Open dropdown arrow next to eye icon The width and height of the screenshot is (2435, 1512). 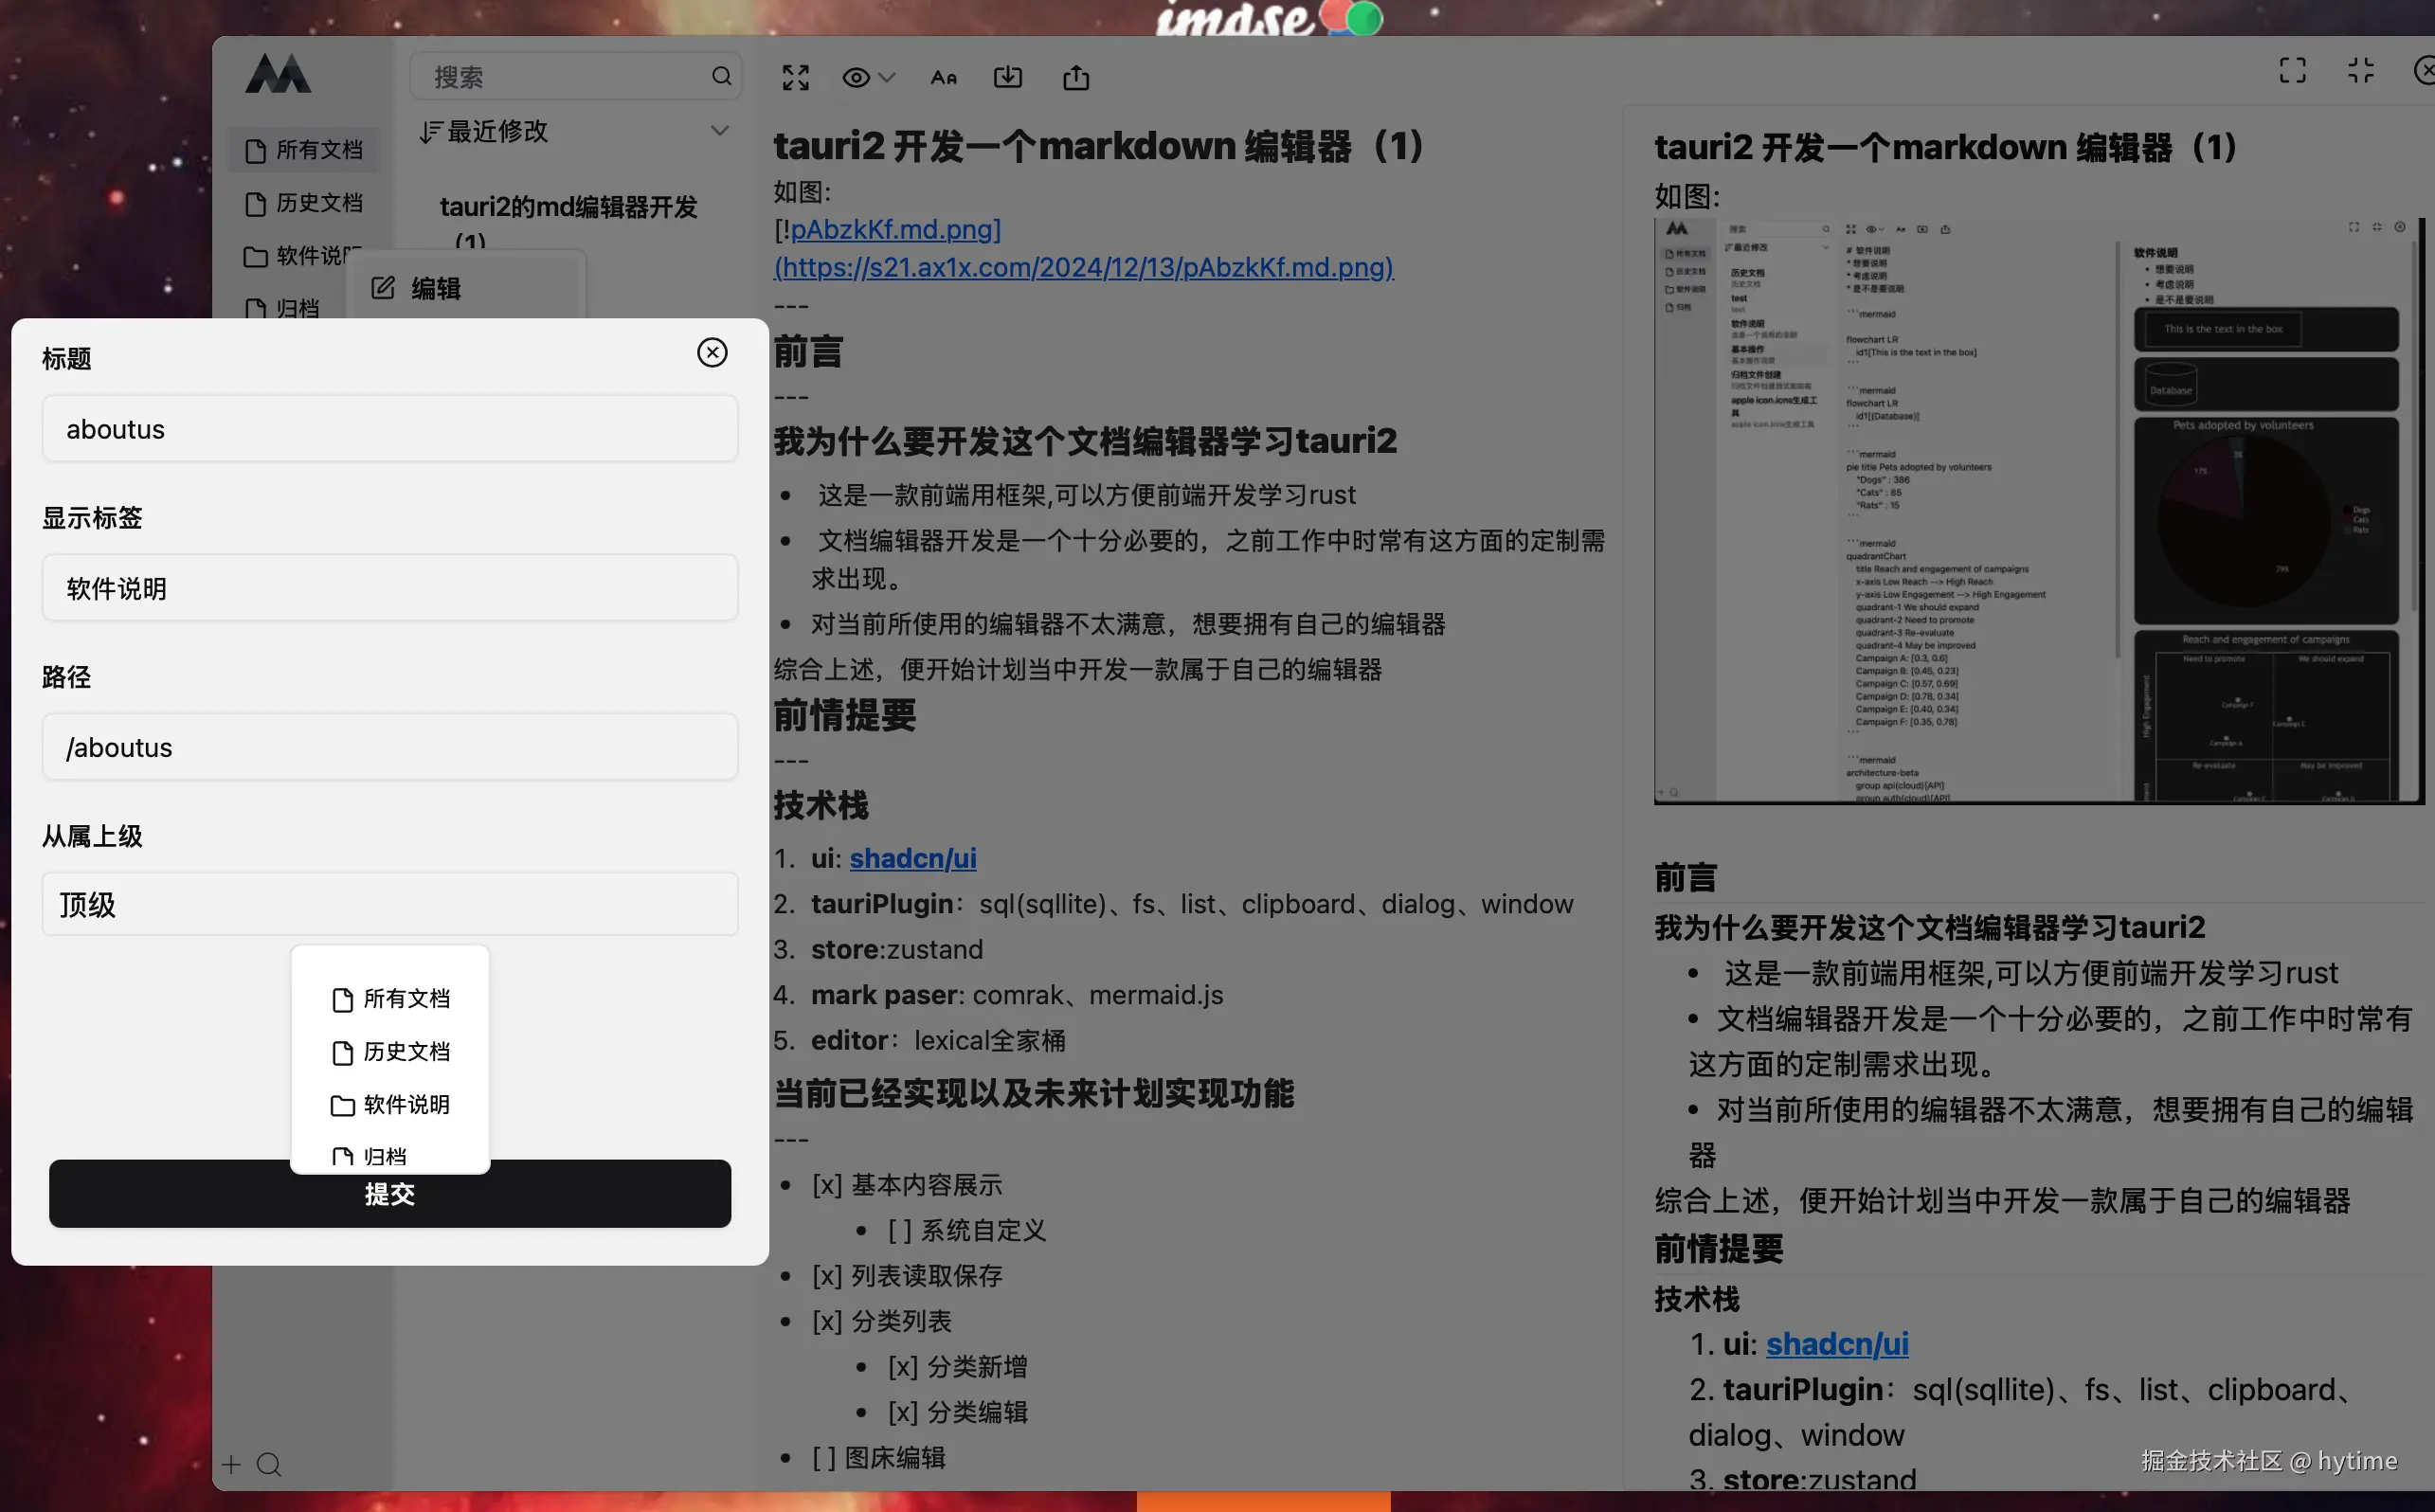(x=887, y=78)
